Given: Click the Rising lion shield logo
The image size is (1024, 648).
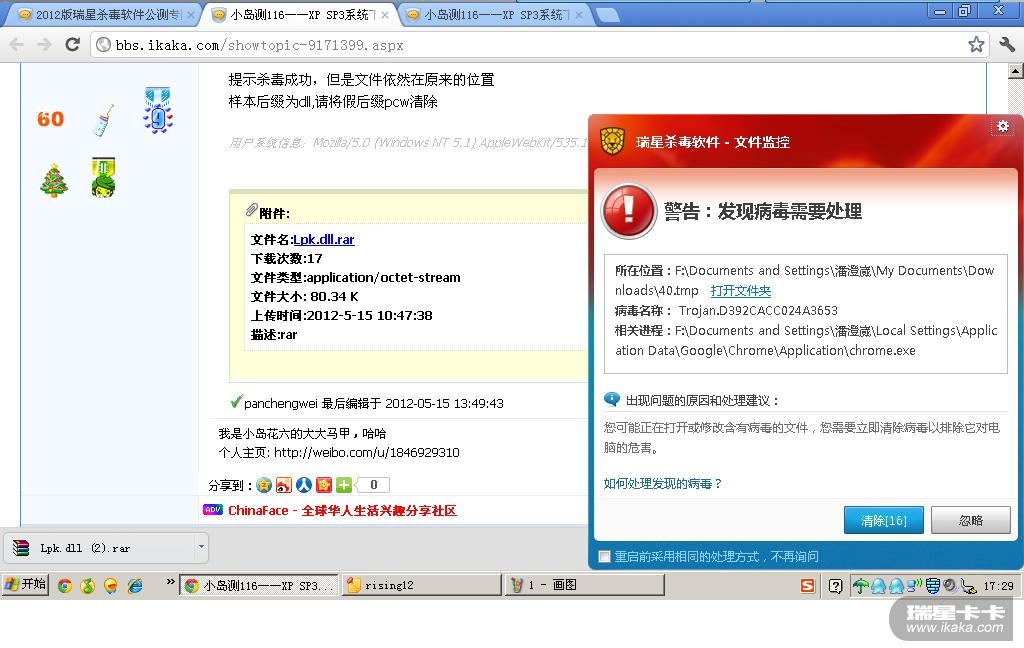Looking at the screenshot, I should click(612, 141).
